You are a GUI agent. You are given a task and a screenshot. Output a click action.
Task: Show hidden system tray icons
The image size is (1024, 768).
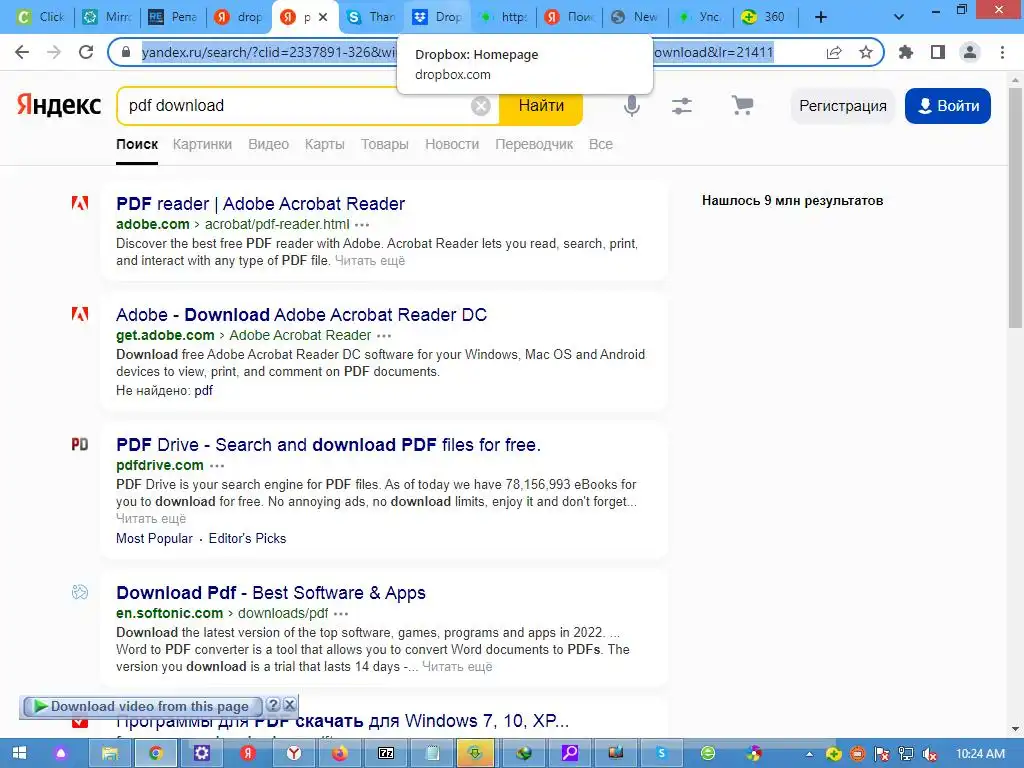(809, 754)
